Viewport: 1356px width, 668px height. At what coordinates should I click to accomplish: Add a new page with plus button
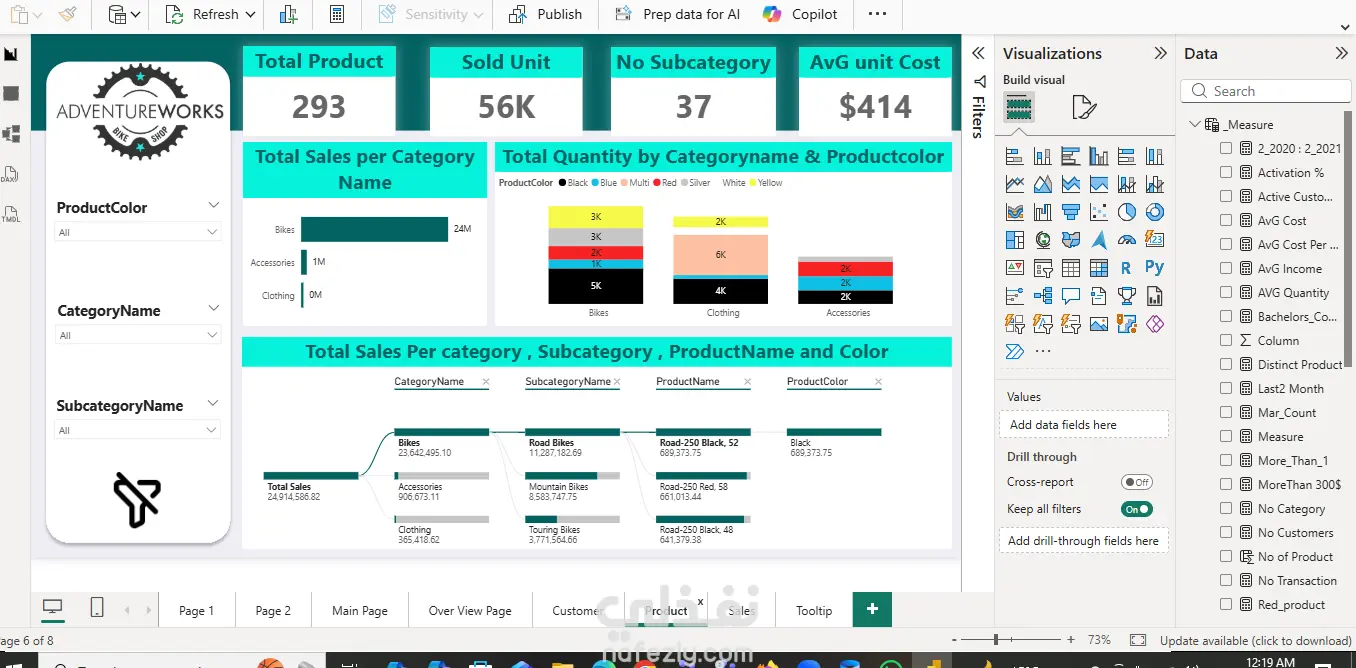(872, 609)
